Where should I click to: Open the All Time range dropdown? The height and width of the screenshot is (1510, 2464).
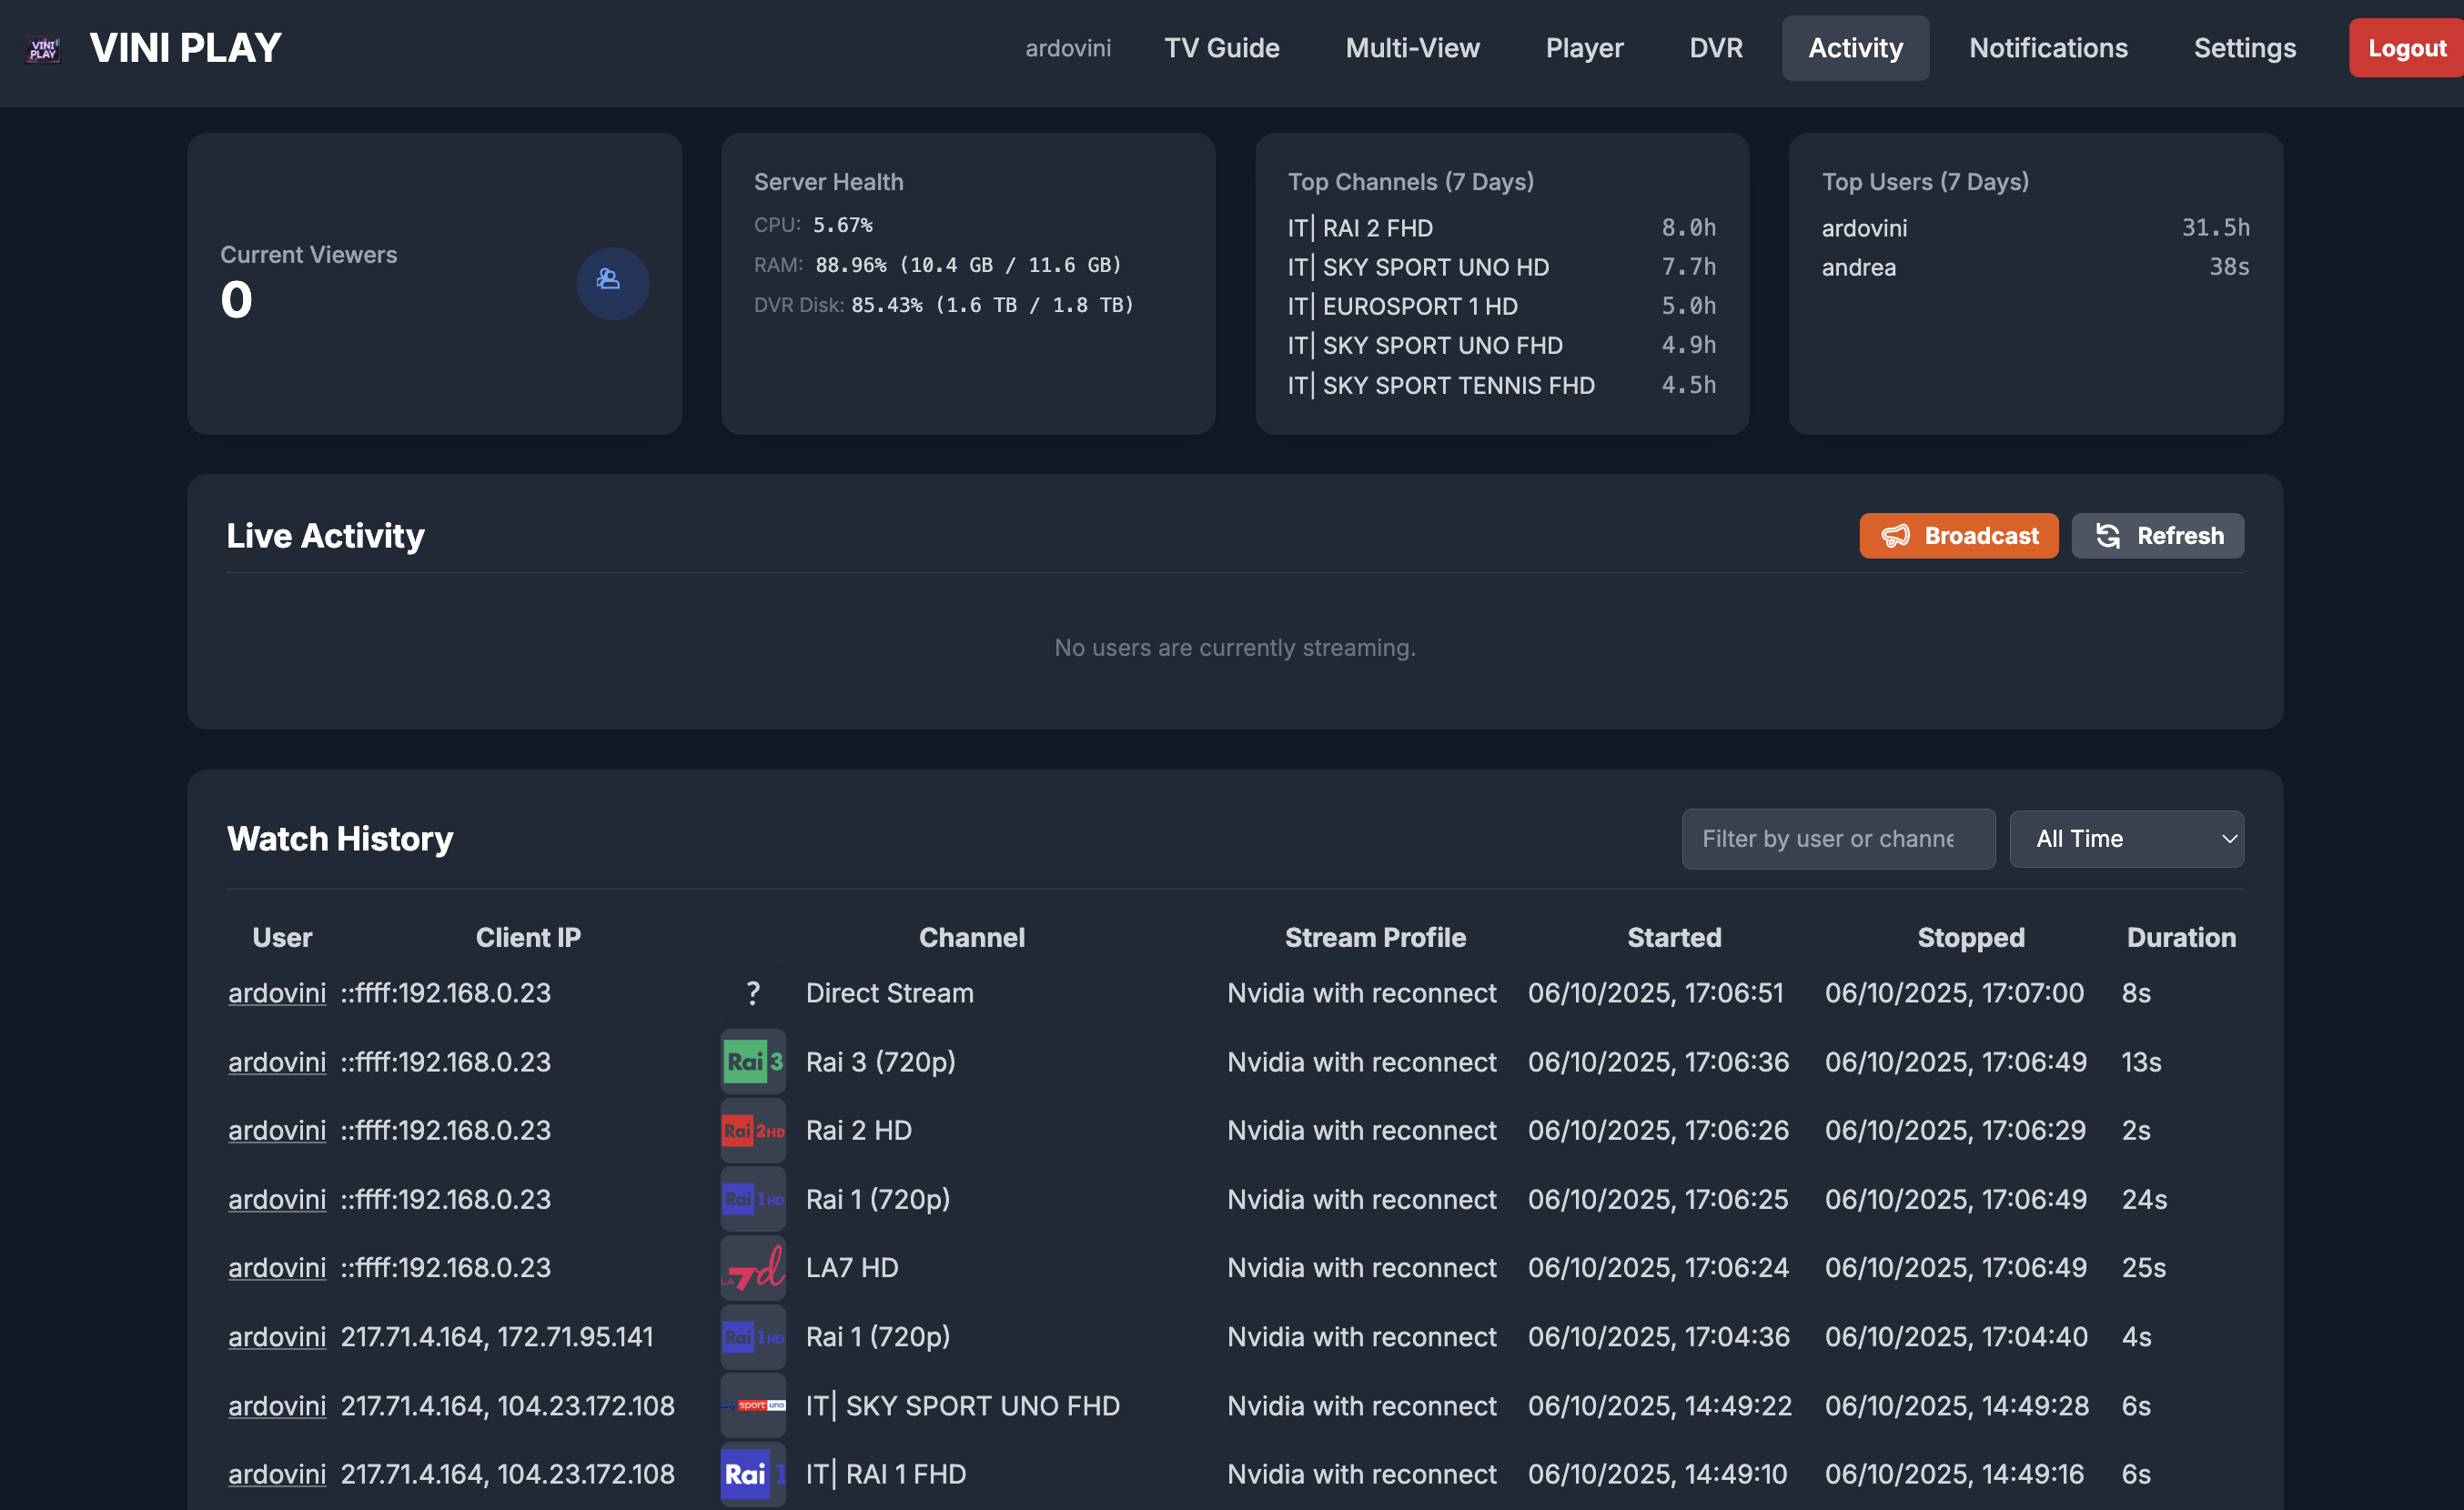coord(2126,839)
